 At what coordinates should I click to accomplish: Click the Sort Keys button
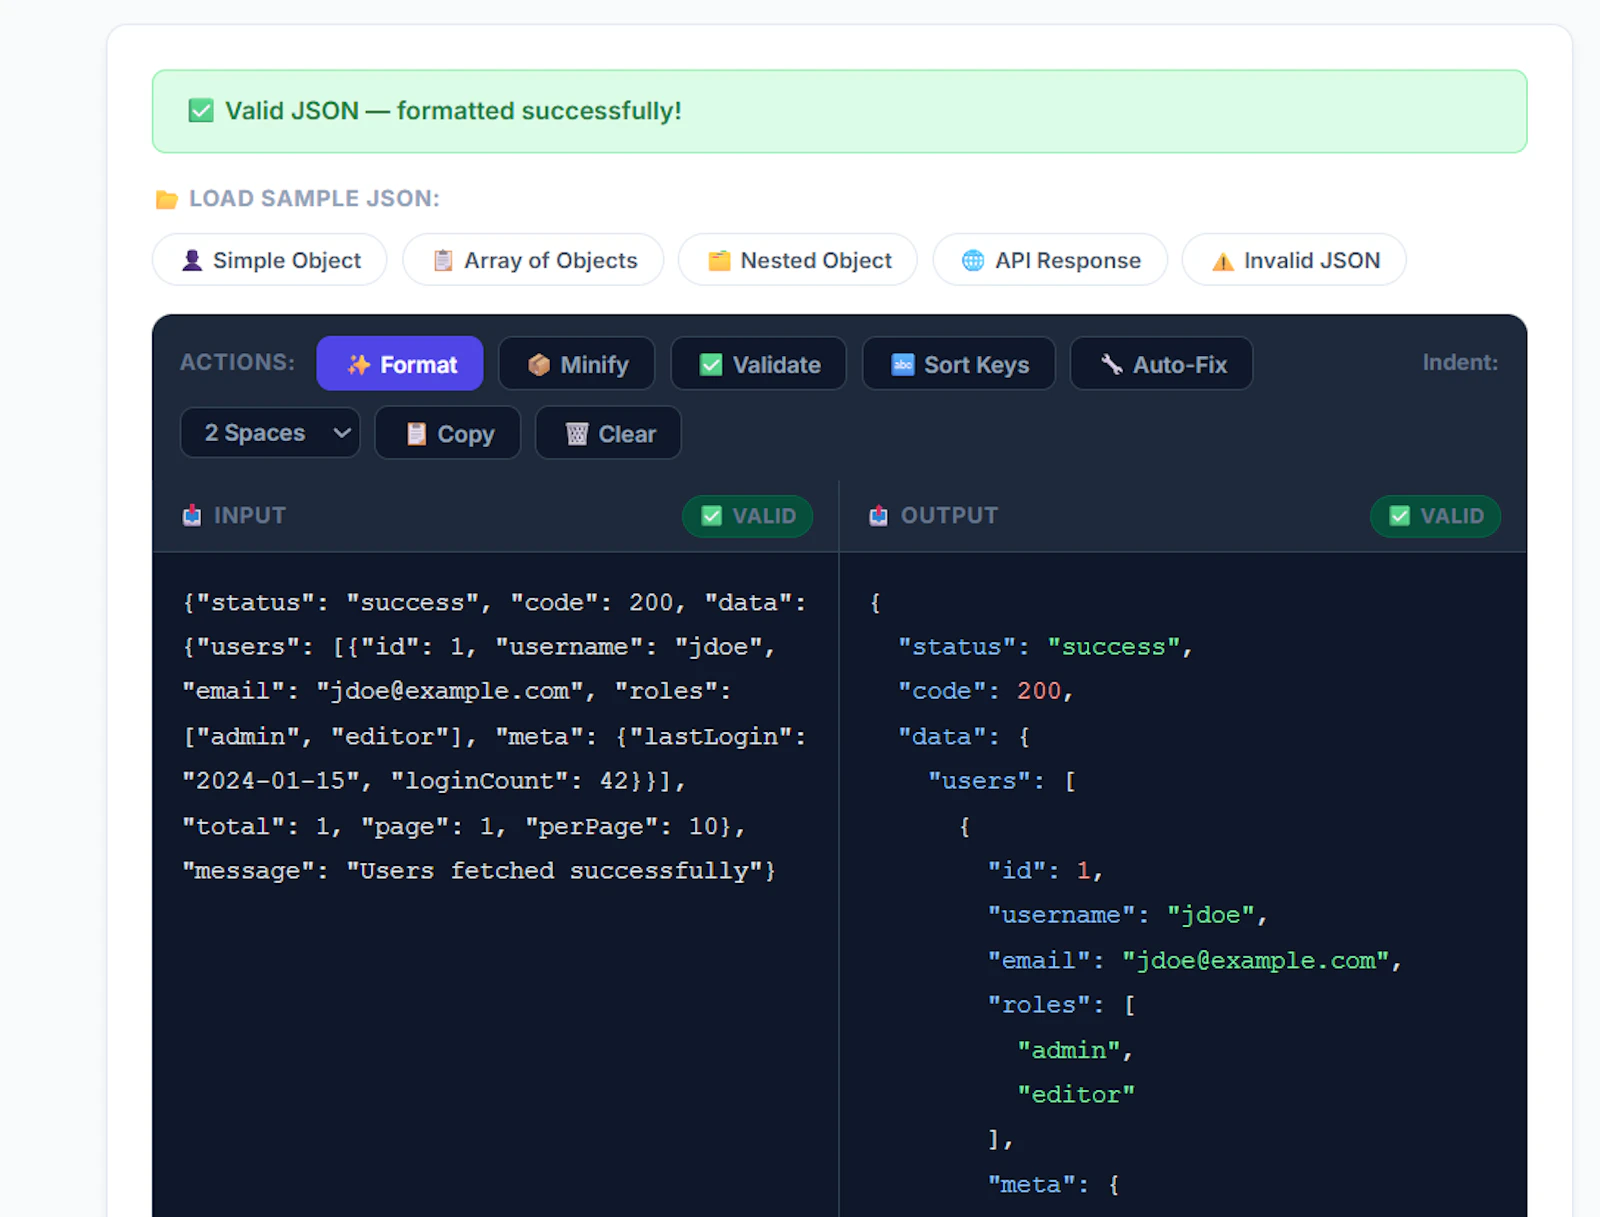(x=959, y=364)
